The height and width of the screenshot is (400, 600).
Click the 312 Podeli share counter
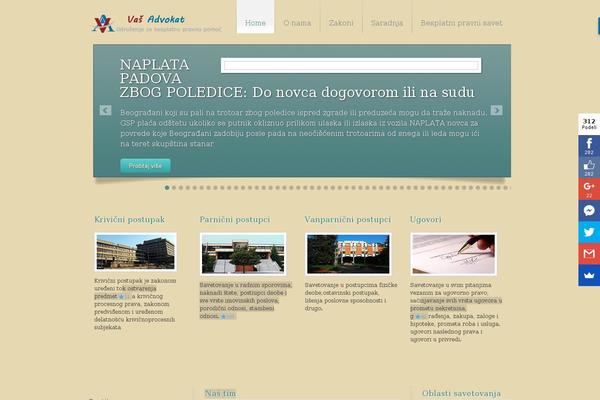(589, 124)
